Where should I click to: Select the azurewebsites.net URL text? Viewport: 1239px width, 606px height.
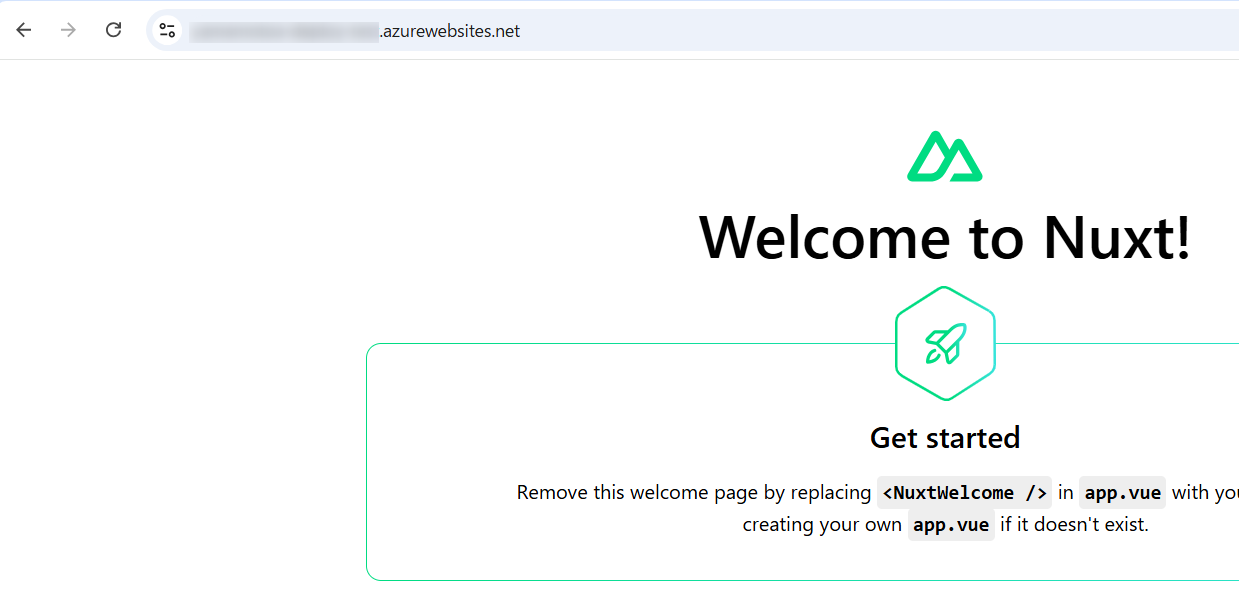(449, 30)
